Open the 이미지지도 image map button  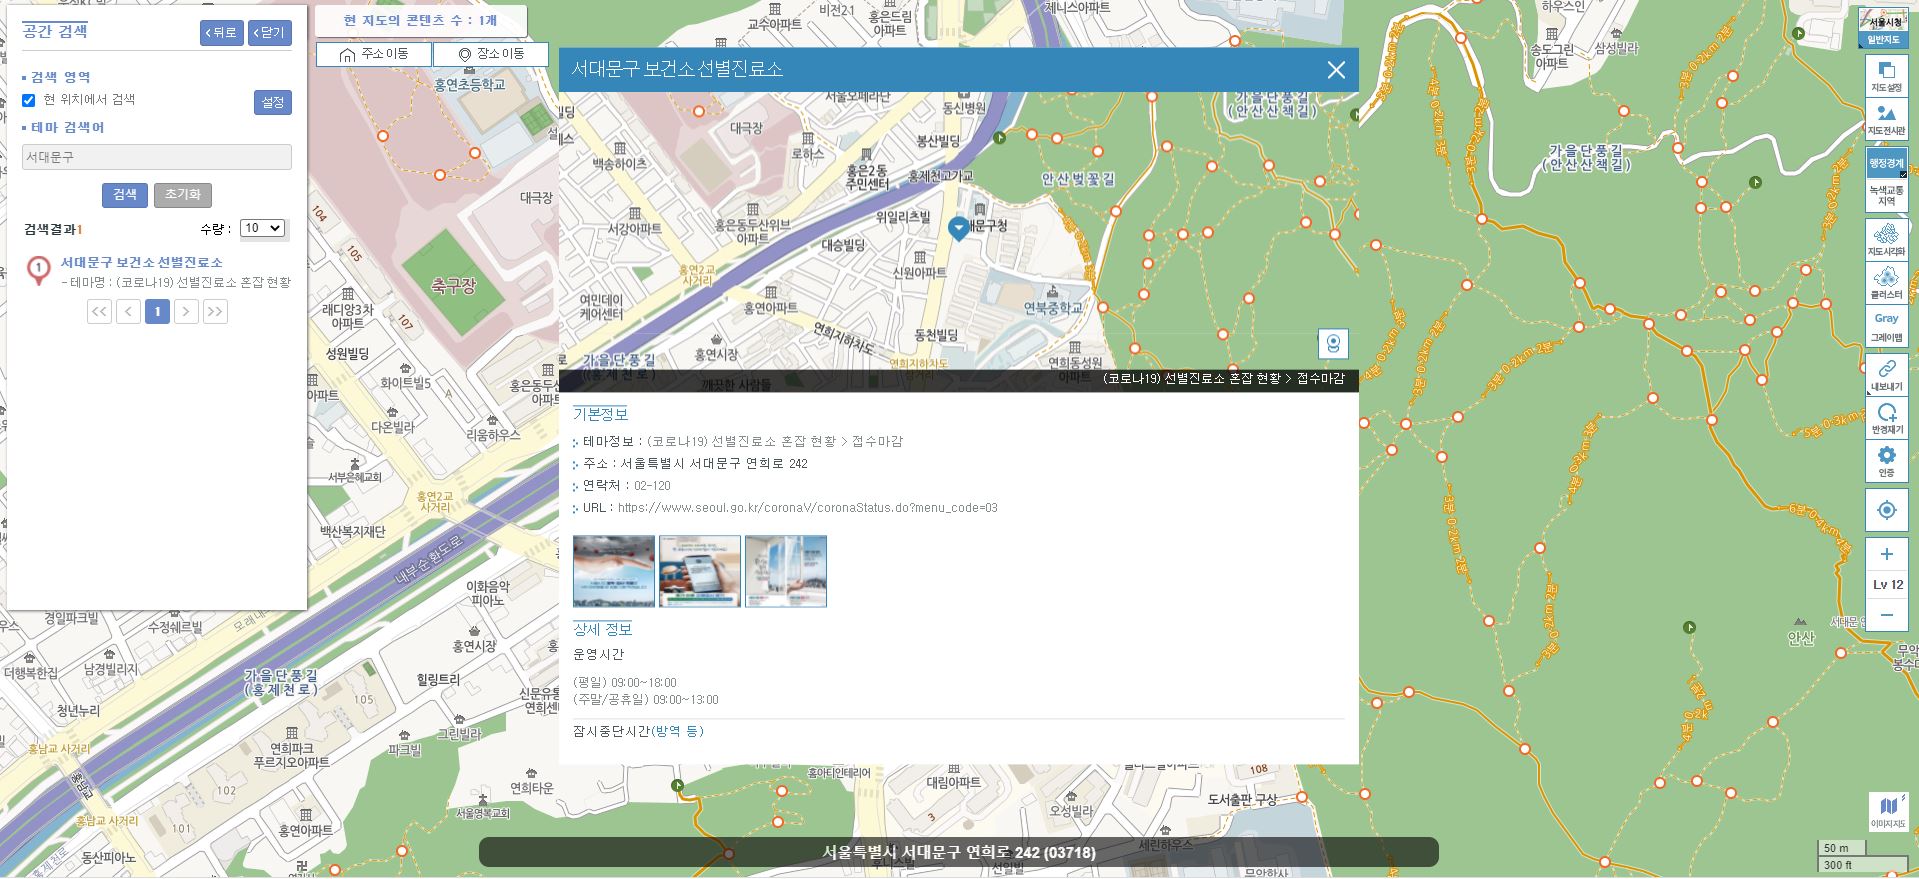point(1888,812)
